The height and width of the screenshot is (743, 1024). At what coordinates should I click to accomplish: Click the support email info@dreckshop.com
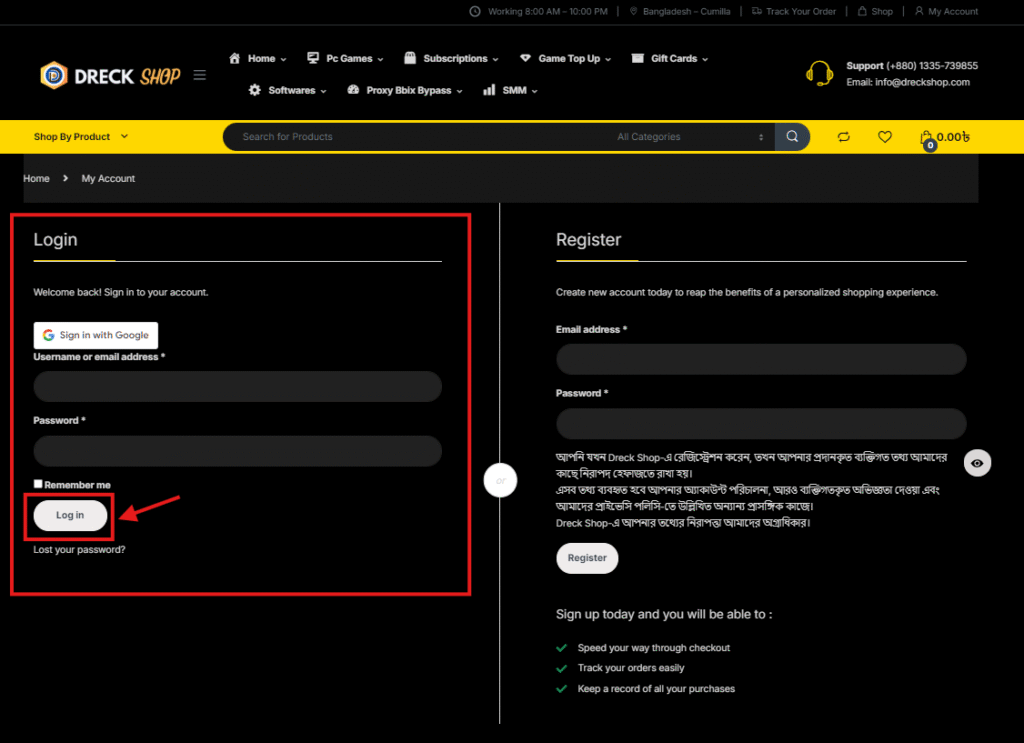click(922, 82)
